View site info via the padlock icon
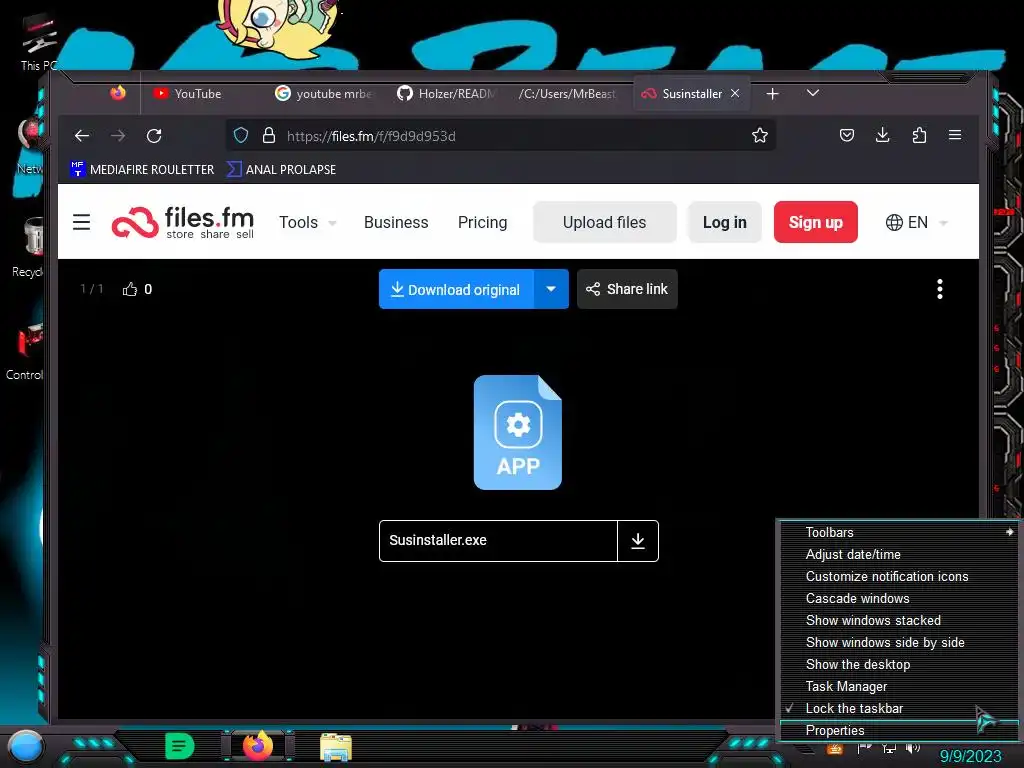The width and height of the screenshot is (1024, 768). (268, 135)
